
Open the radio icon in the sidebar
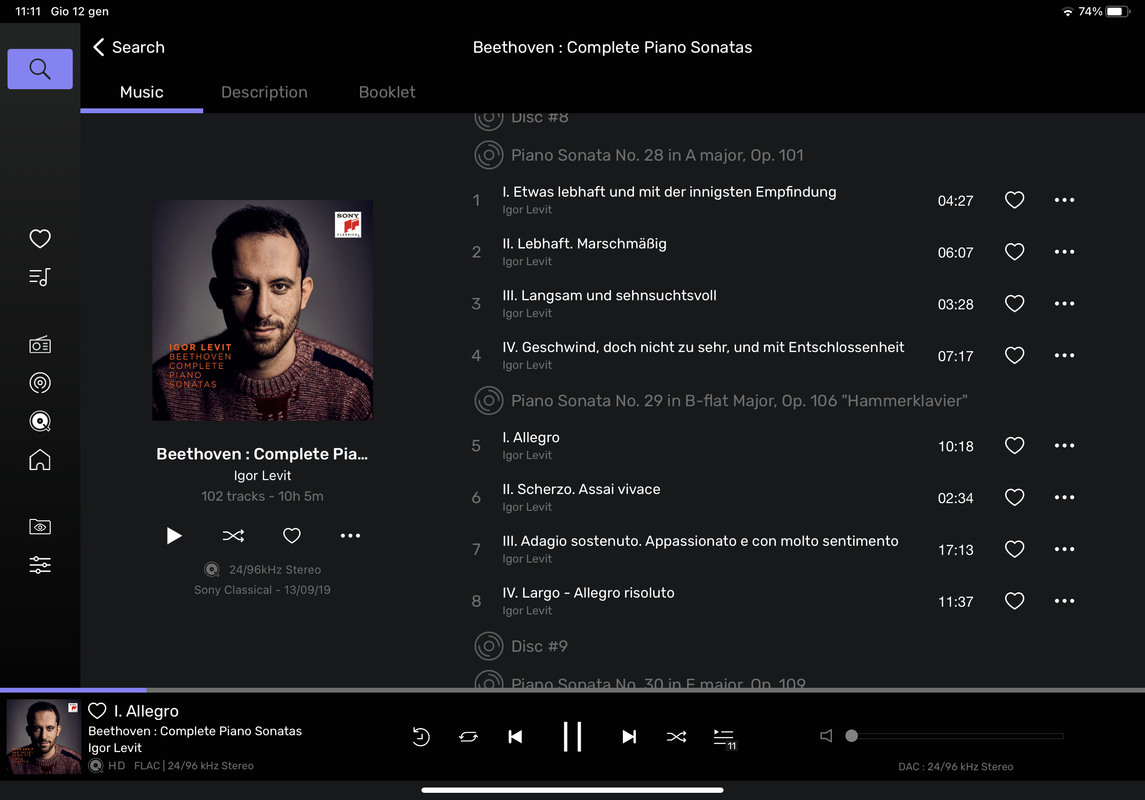pyautogui.click(x=40, y=345)
